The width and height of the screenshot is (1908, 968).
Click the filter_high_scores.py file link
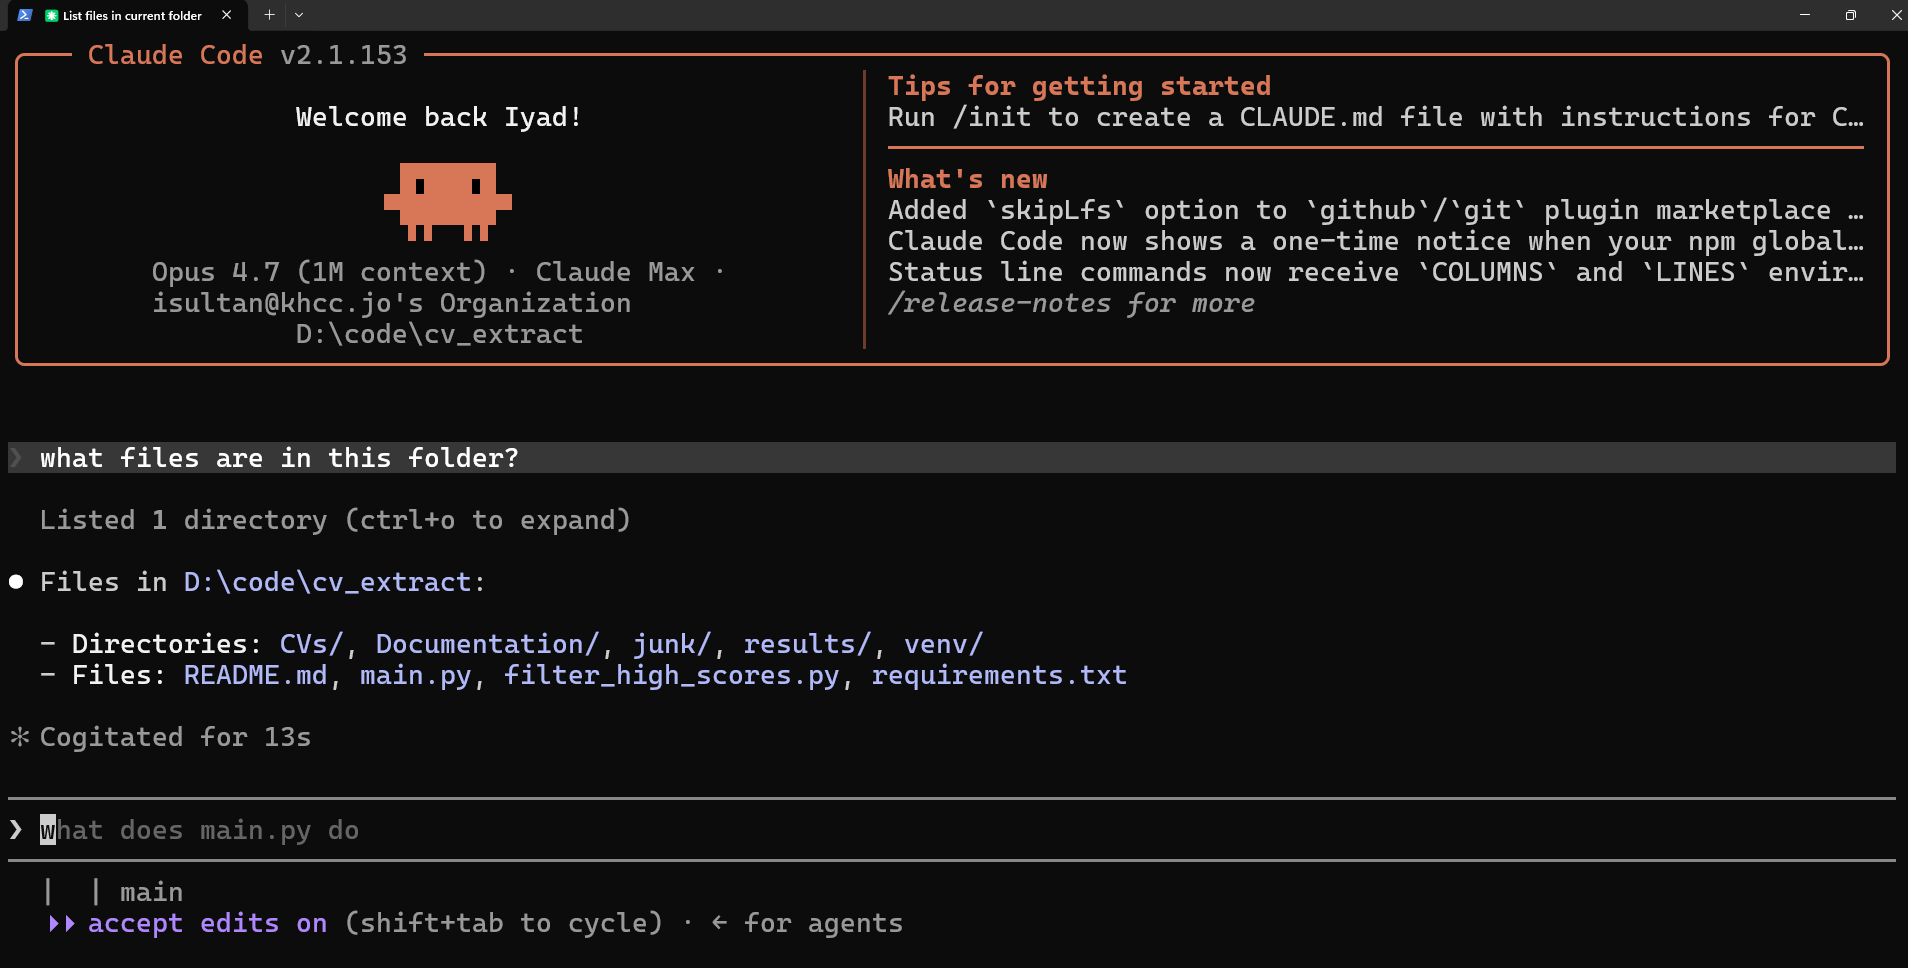[x=671, y=675]
